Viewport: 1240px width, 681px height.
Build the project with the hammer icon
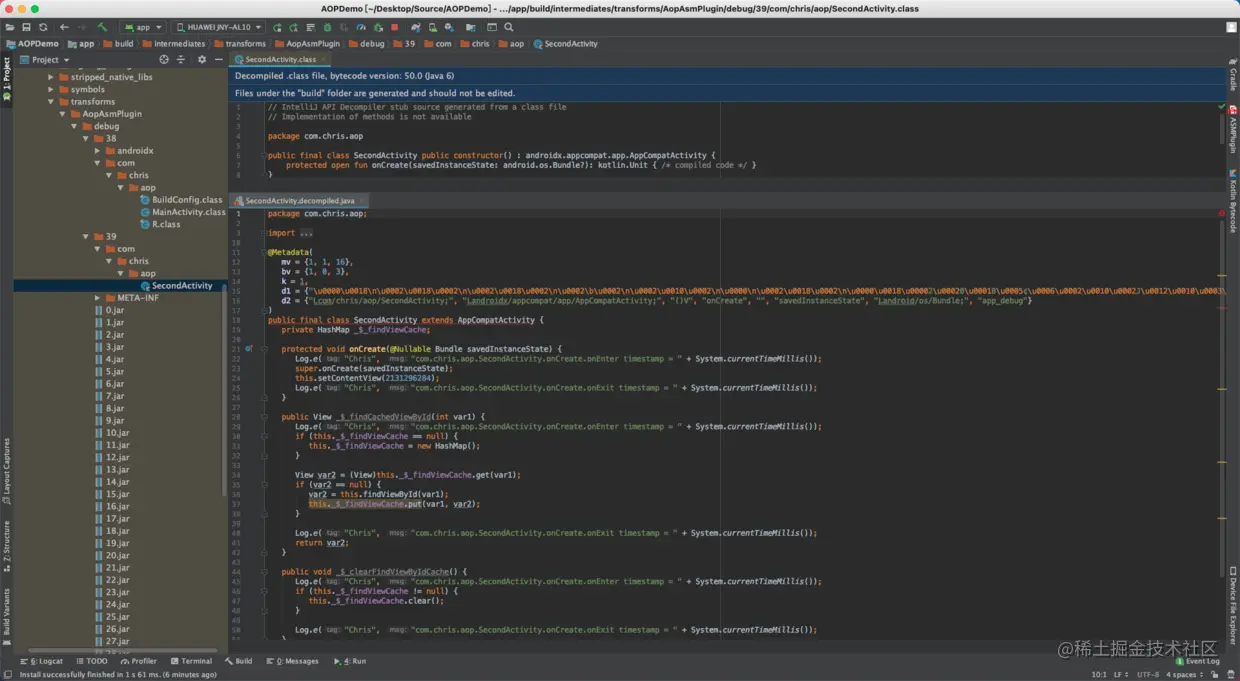click(102, 27)
